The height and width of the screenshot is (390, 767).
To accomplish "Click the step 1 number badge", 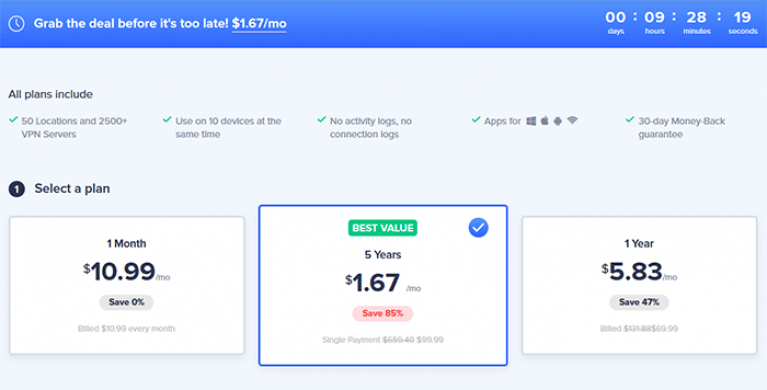I will [17, 189].
